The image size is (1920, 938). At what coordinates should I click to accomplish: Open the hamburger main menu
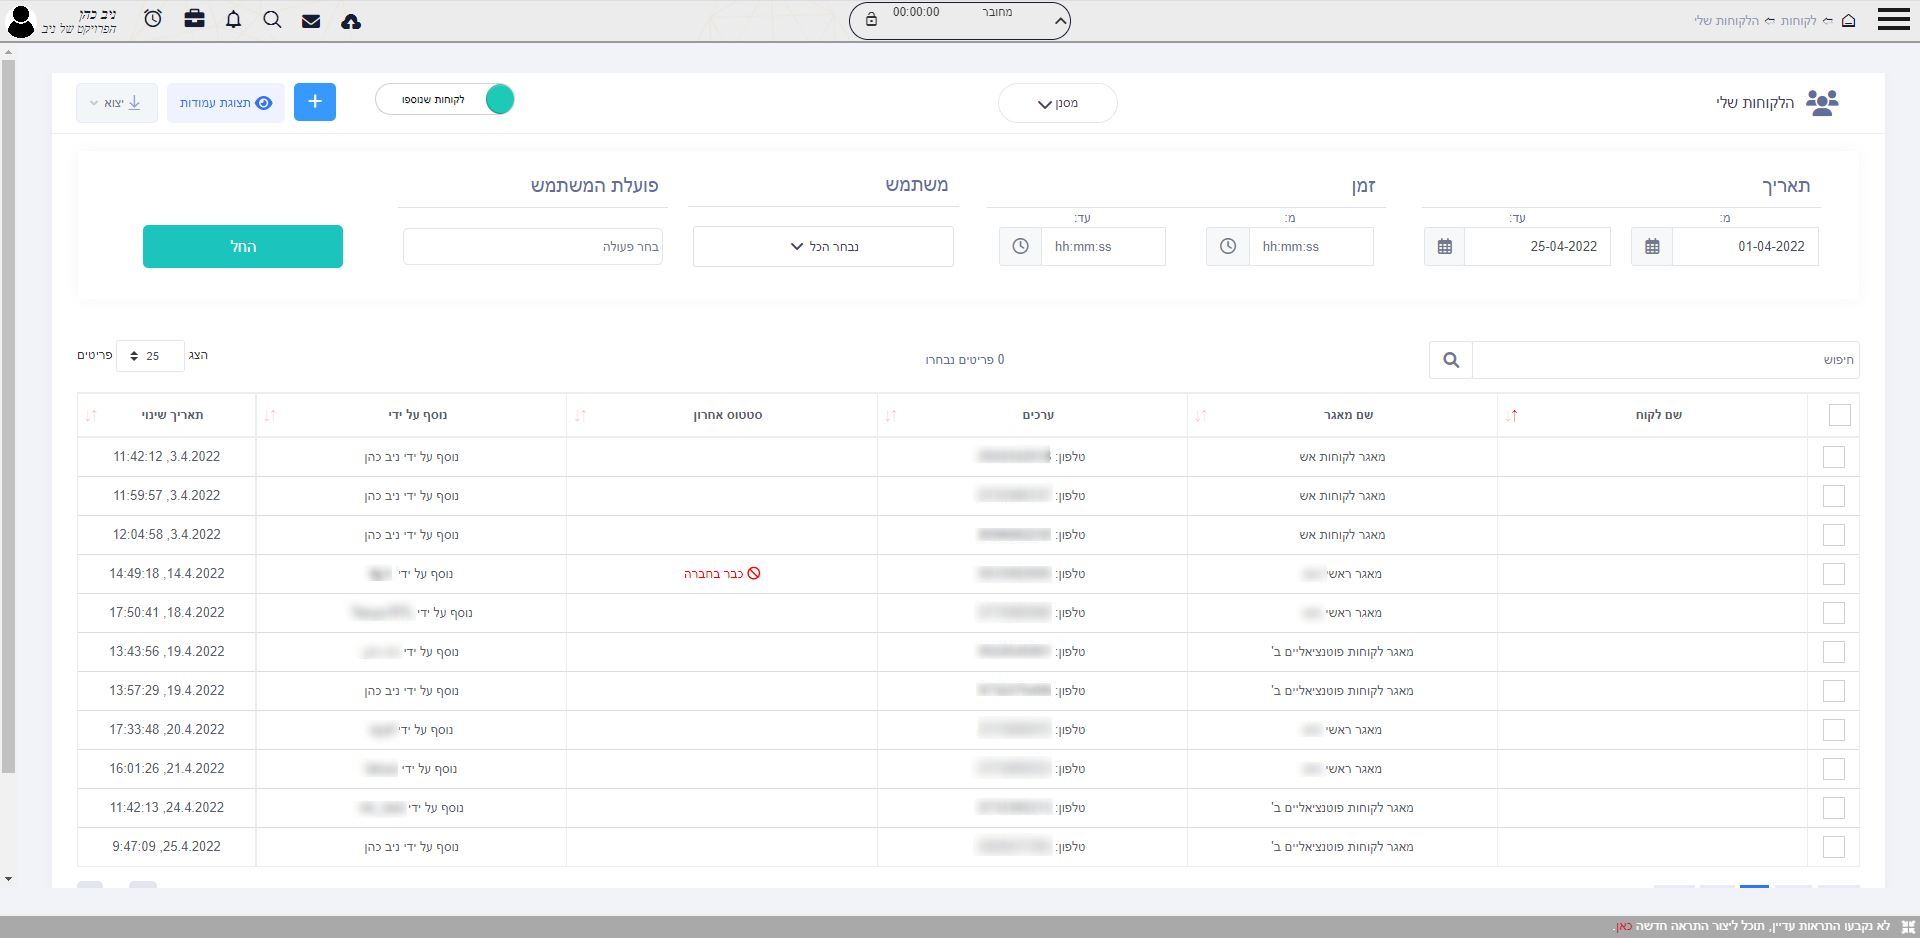pyautogui.click(x=1893, y=20)
